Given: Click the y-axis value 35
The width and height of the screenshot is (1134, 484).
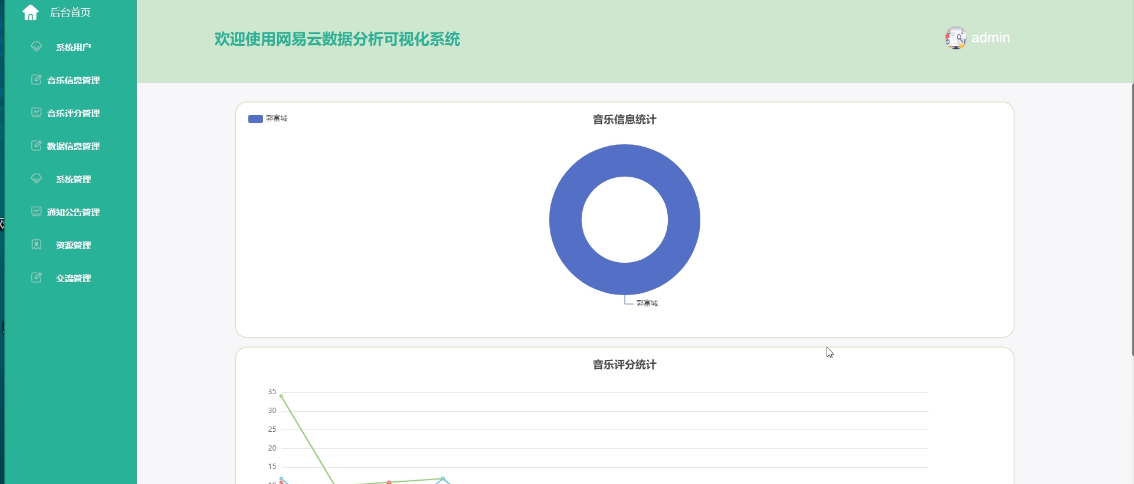Looking at the screenshot, I should (x=272, y=391).
